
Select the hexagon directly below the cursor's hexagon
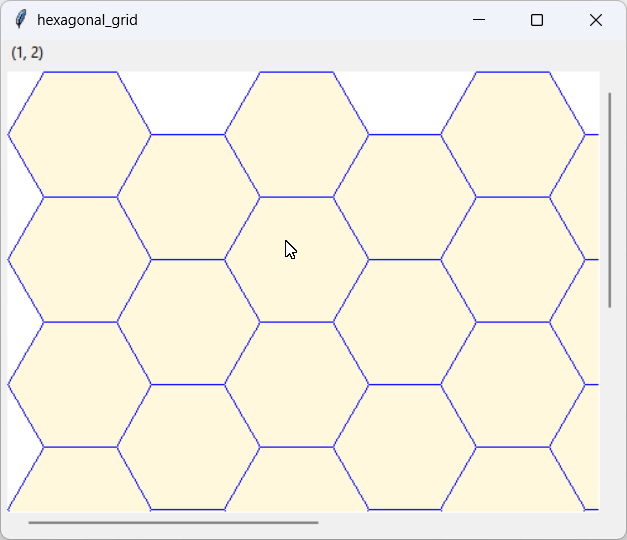click(296, 384)
